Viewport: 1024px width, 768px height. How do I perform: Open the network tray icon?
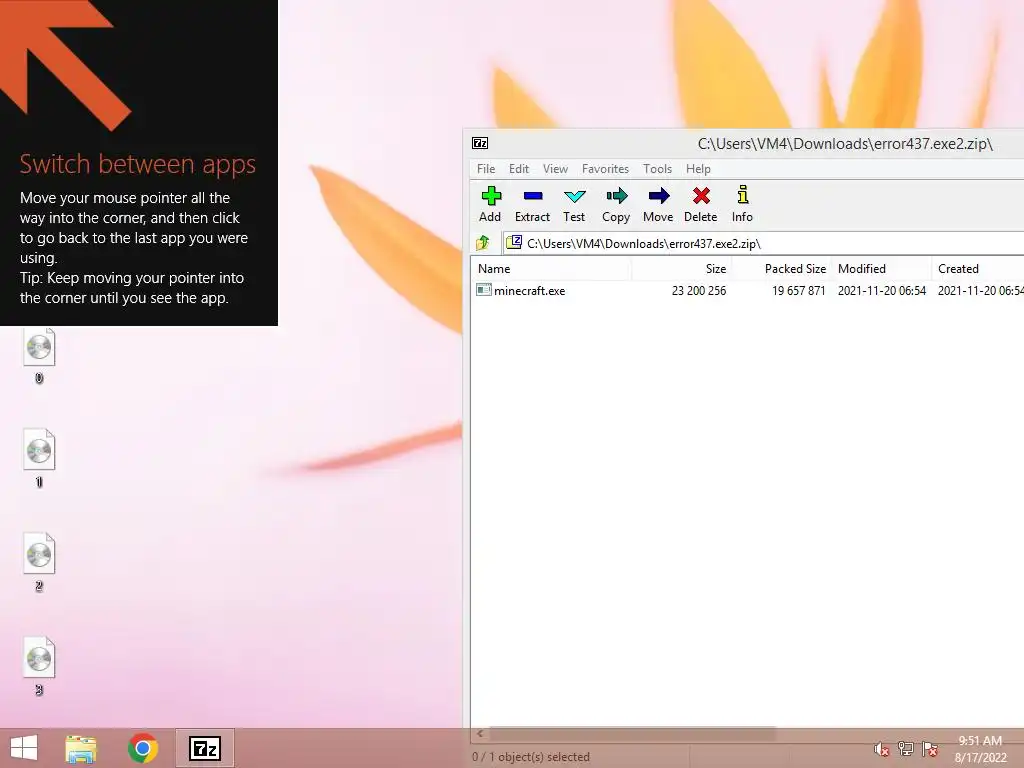click(x=906, y=749)
